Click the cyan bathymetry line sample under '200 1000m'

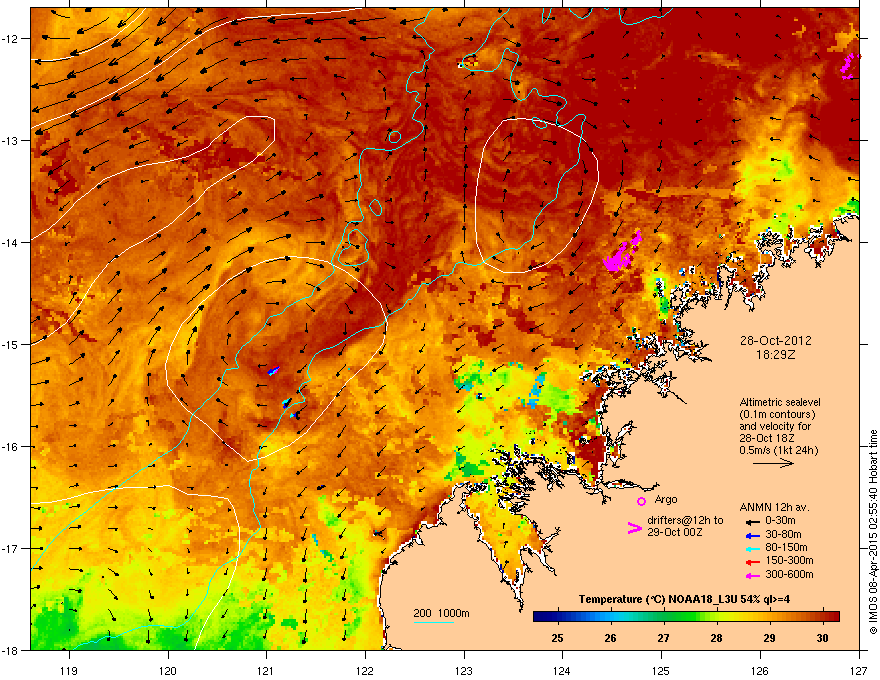click(434, 622)
